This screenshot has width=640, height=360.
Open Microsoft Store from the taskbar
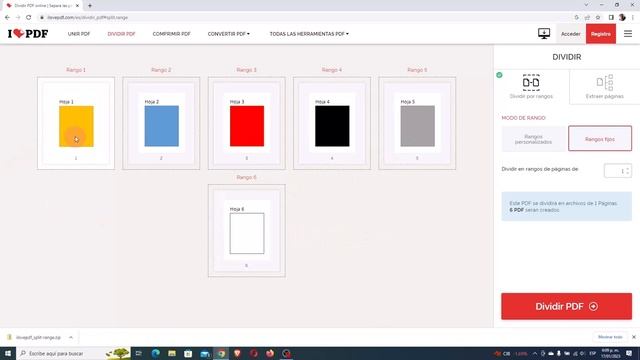pos(188,353)
